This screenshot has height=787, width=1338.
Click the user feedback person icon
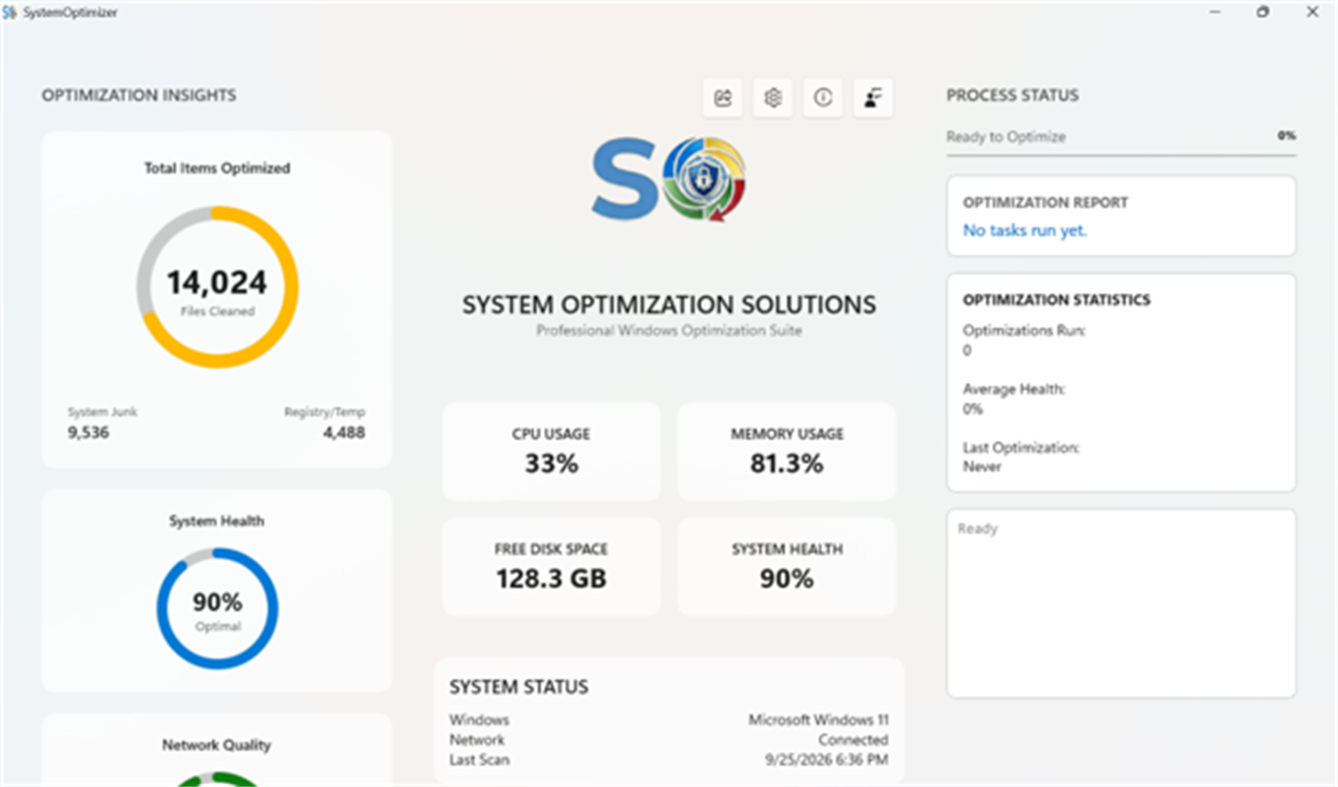(x=872, y=98)
